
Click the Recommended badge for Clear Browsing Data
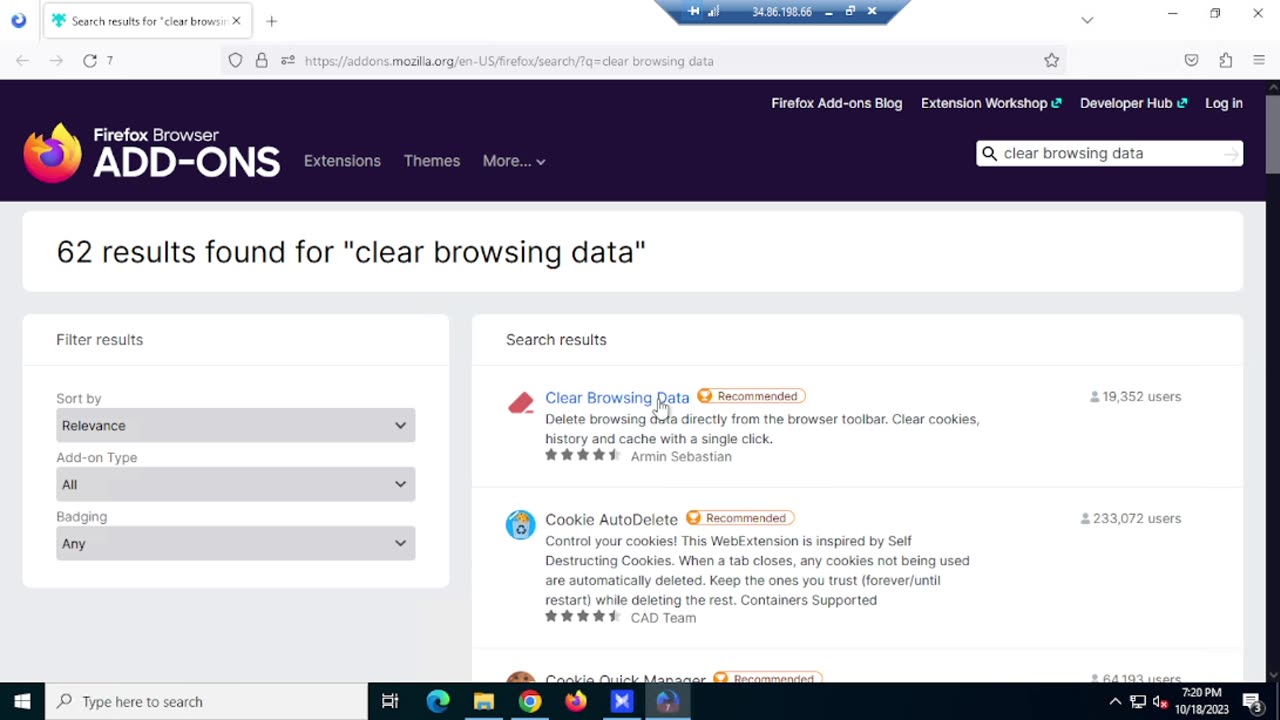751,396
